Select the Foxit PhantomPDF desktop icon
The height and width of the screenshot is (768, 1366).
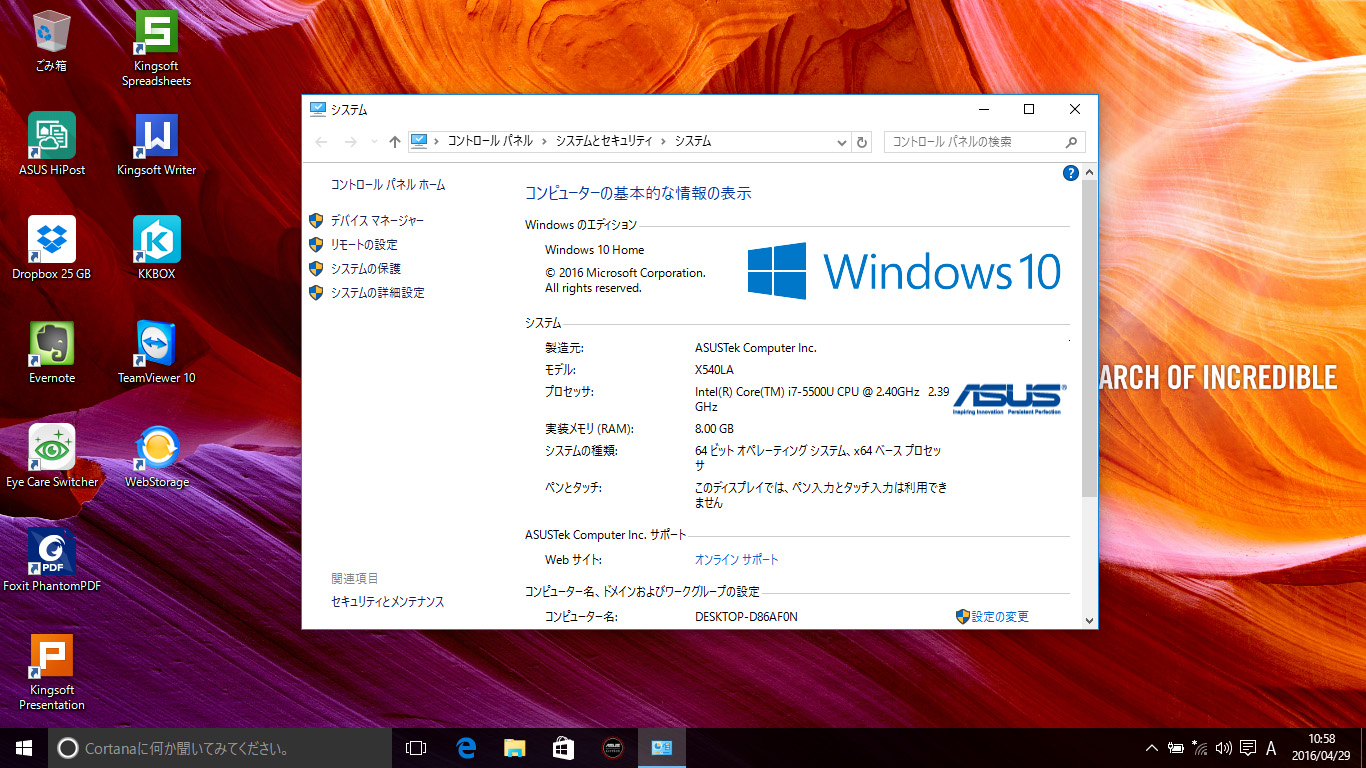click(51, 560)
